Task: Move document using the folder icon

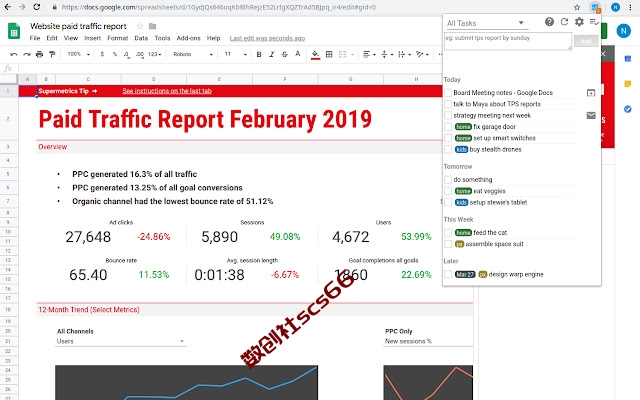Action: [153, 26]
